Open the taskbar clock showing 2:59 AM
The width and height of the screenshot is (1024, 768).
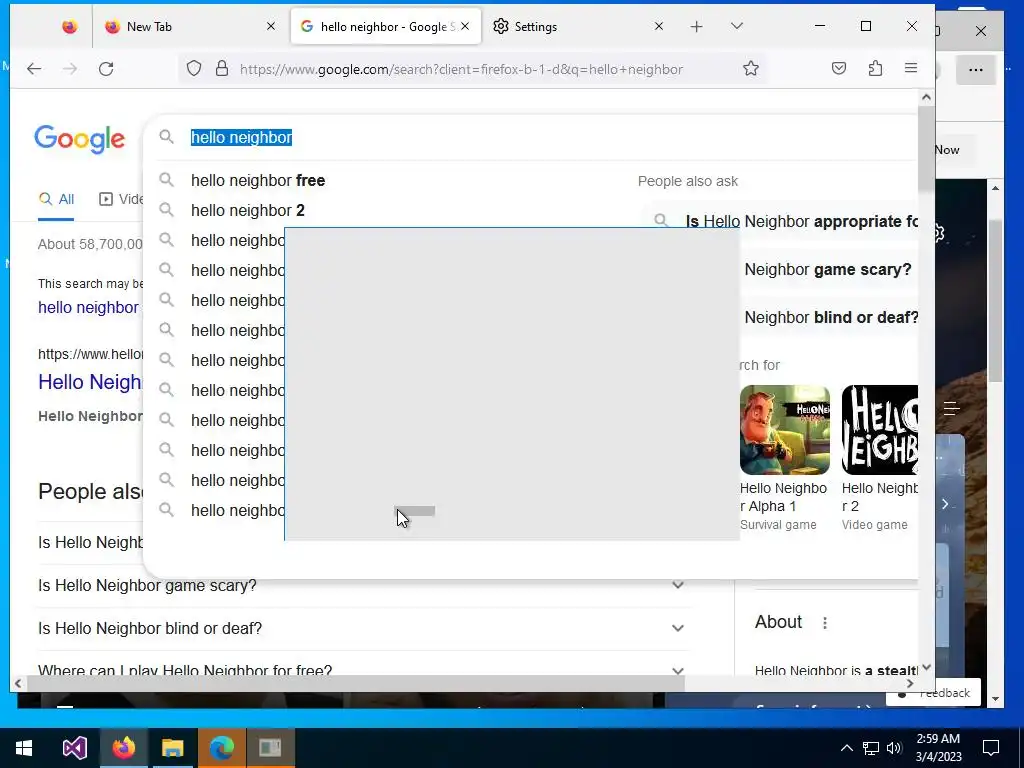tap(938, 748)
